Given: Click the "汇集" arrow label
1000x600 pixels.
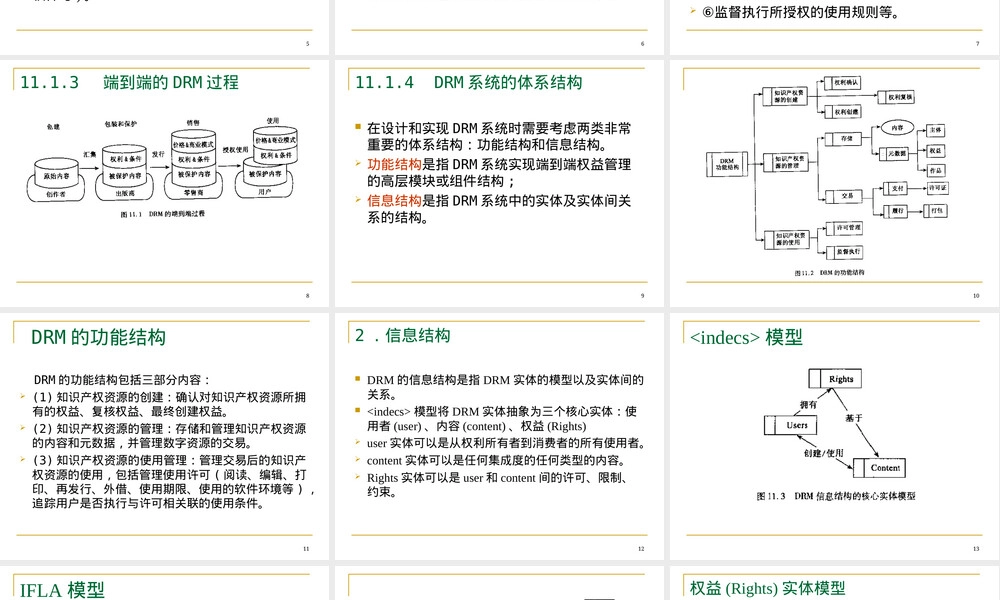Looking at the screenshot, I should pyautogui.click(x=90, y=154).
